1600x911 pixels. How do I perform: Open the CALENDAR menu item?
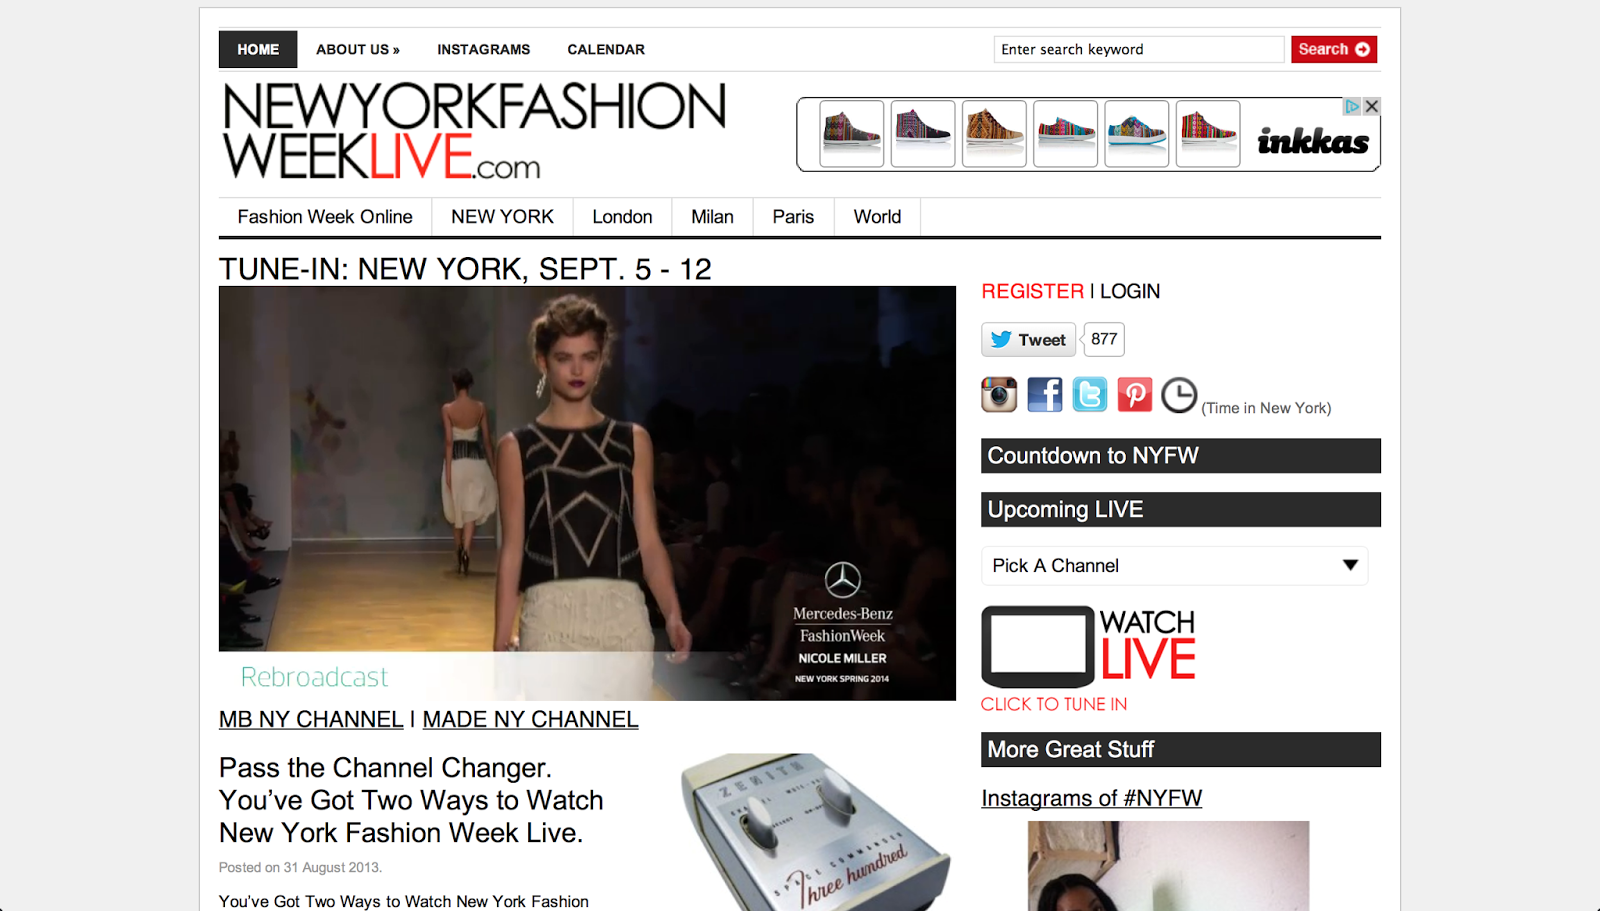(606, 49)
